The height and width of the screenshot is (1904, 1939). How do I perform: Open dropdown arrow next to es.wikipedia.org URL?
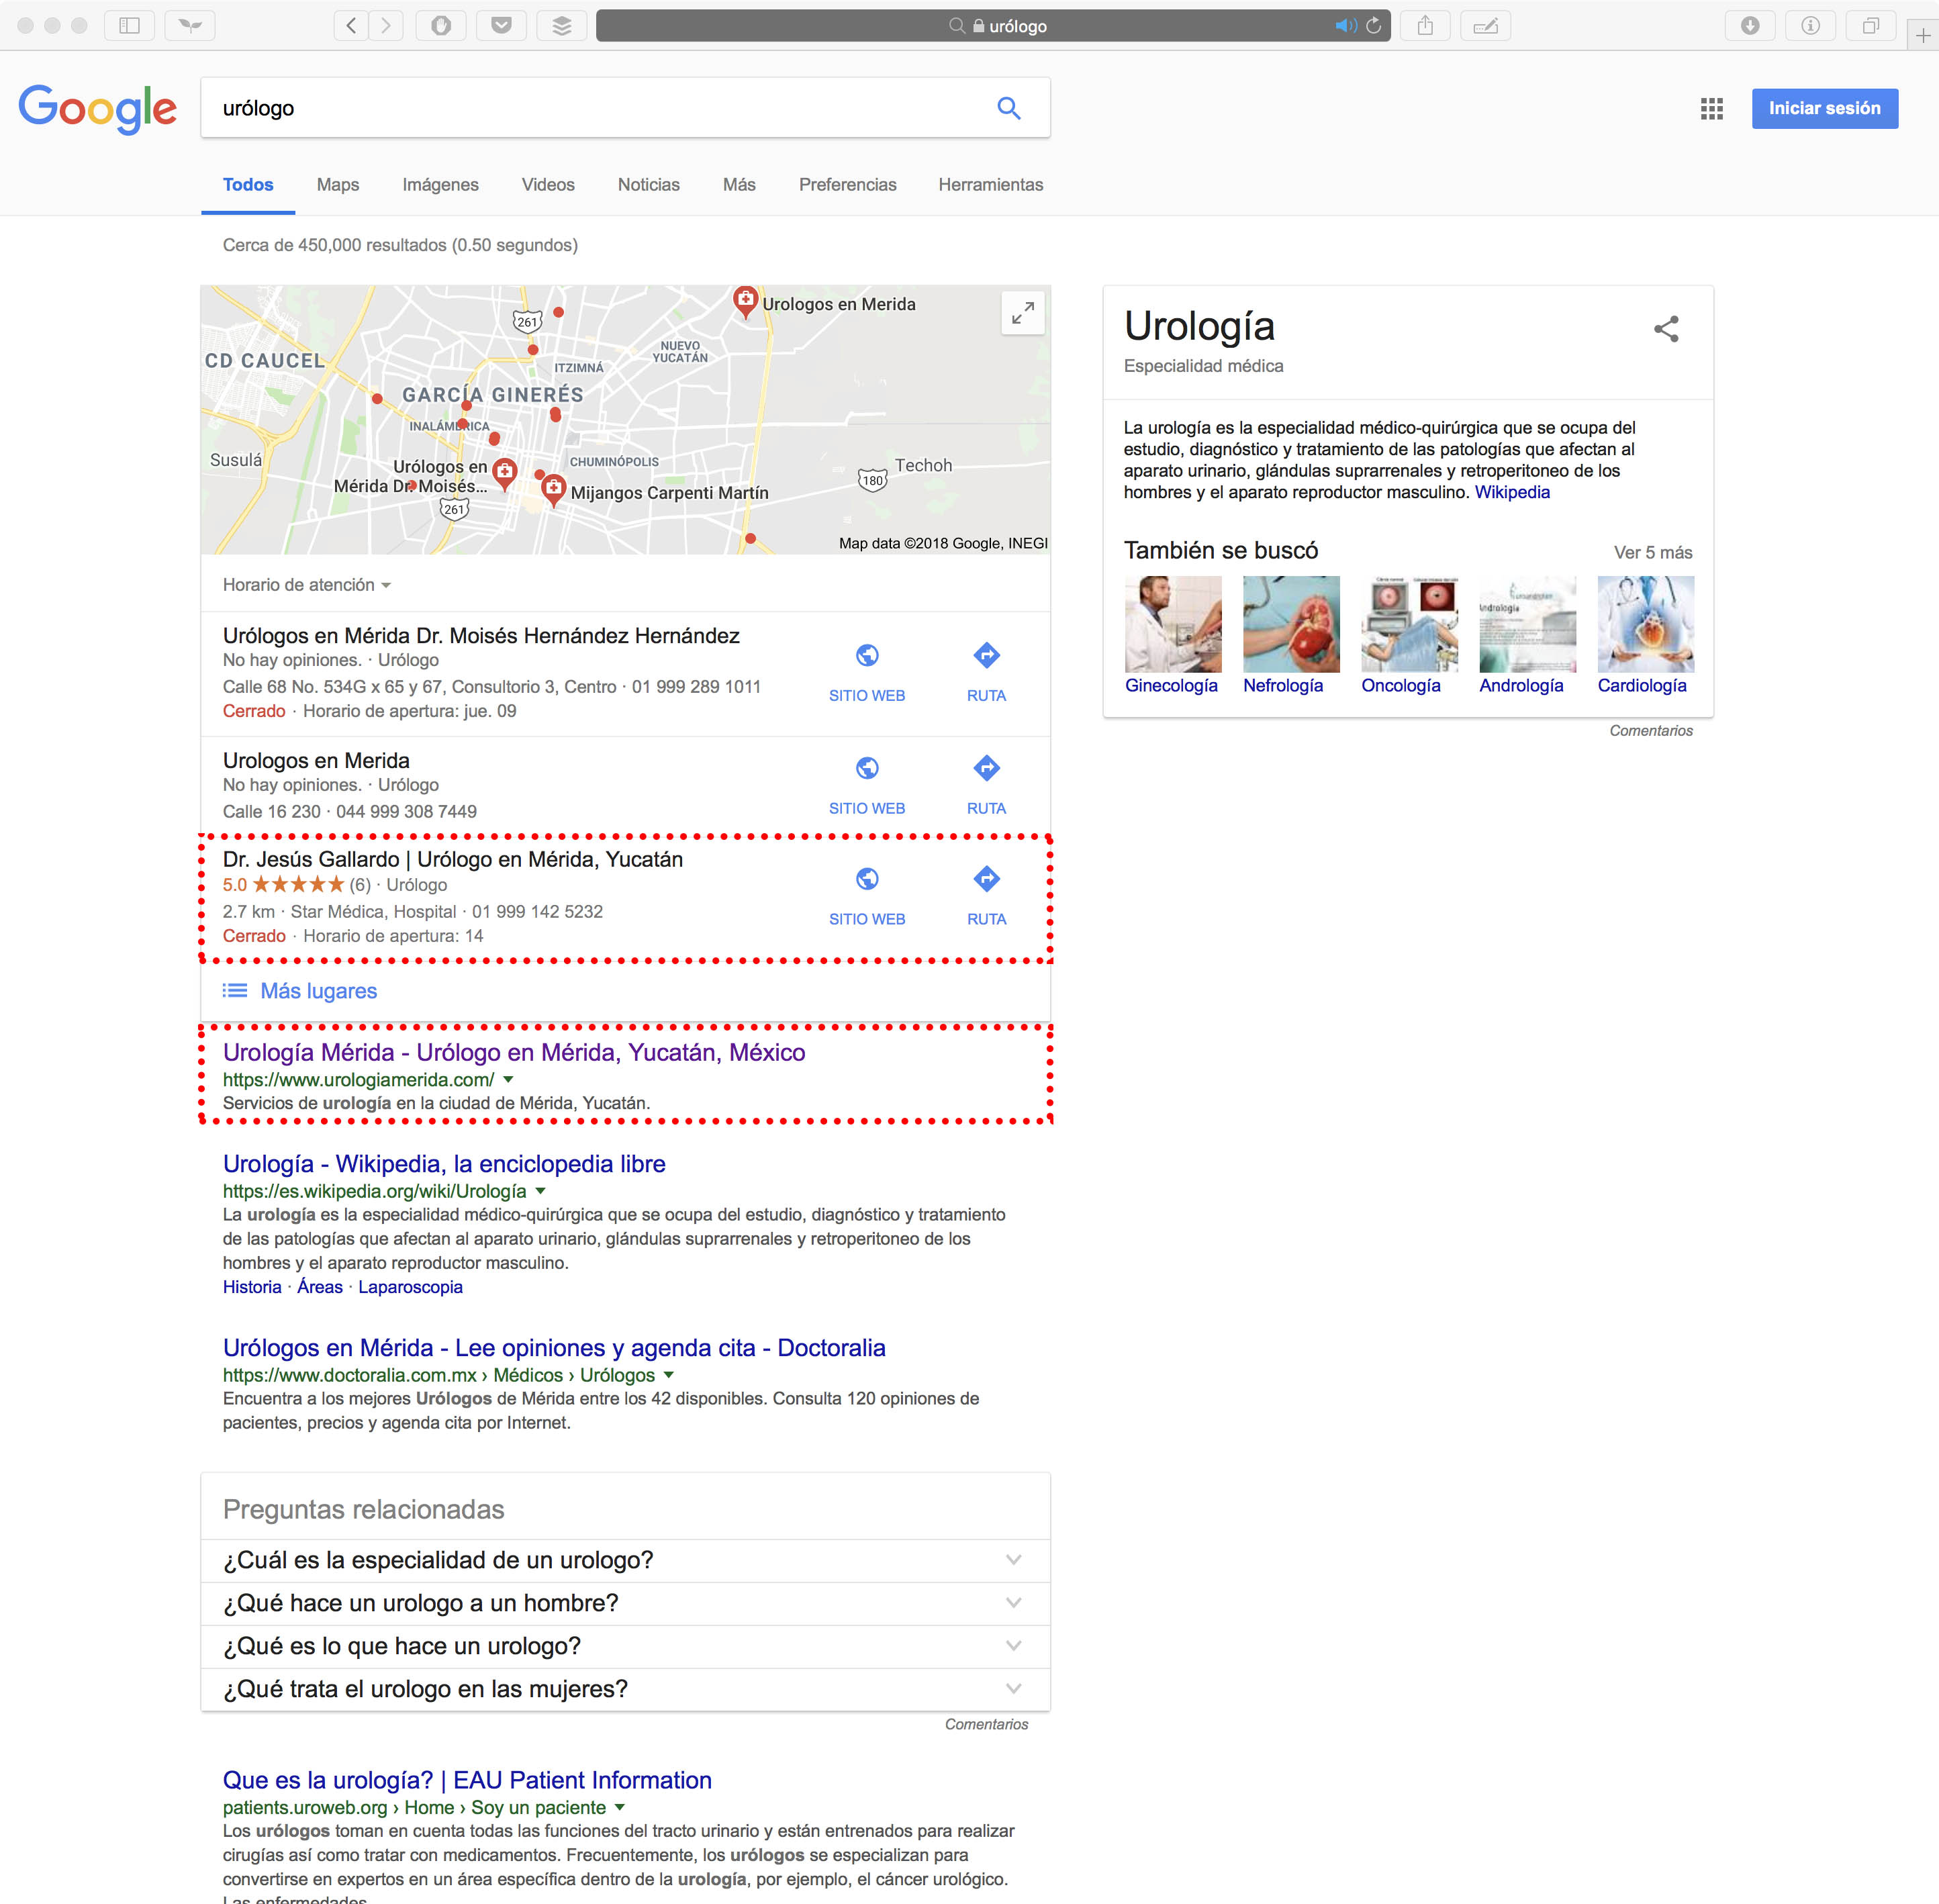(x=540, y=1191)
